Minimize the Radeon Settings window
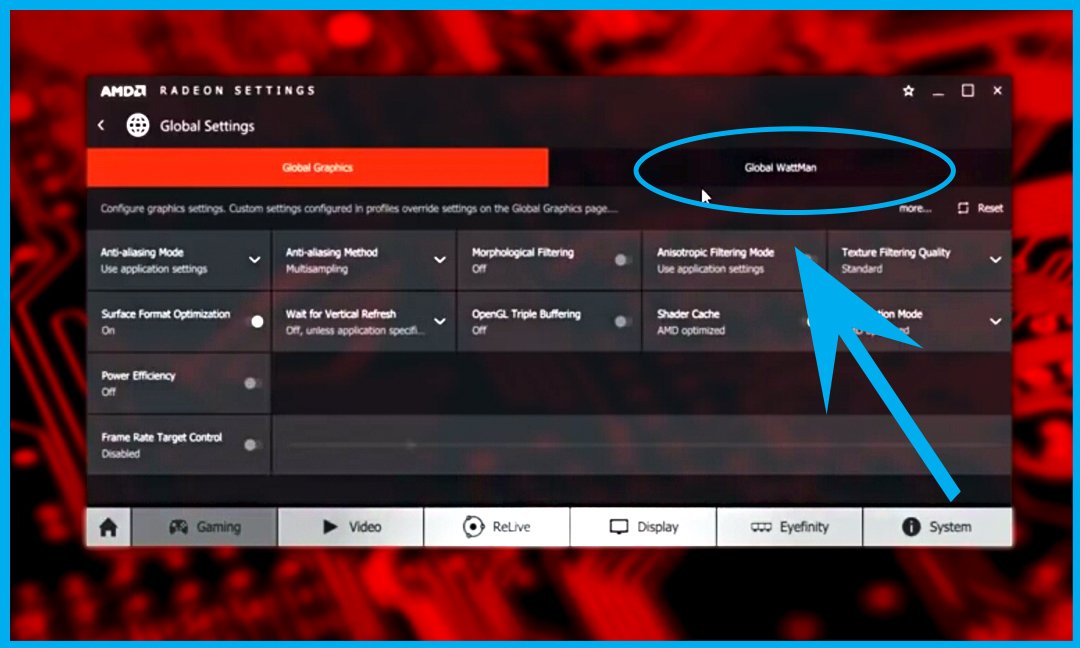Viewport: 1080px width, 648px height. 938,92
